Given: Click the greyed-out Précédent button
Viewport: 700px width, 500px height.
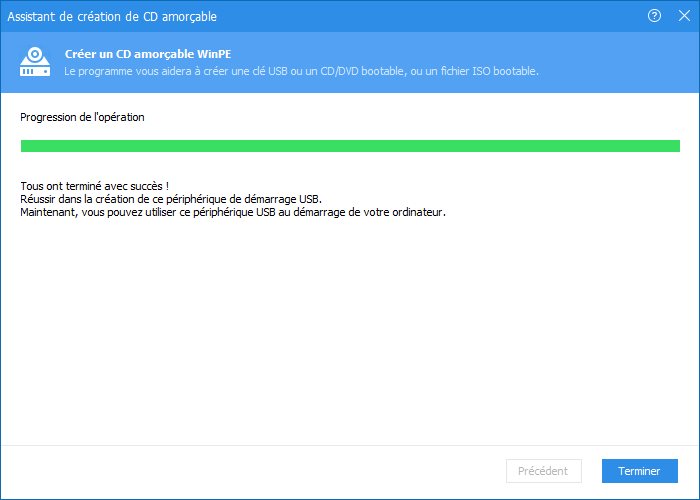Looking at the screenshot, I should [543, 471].
